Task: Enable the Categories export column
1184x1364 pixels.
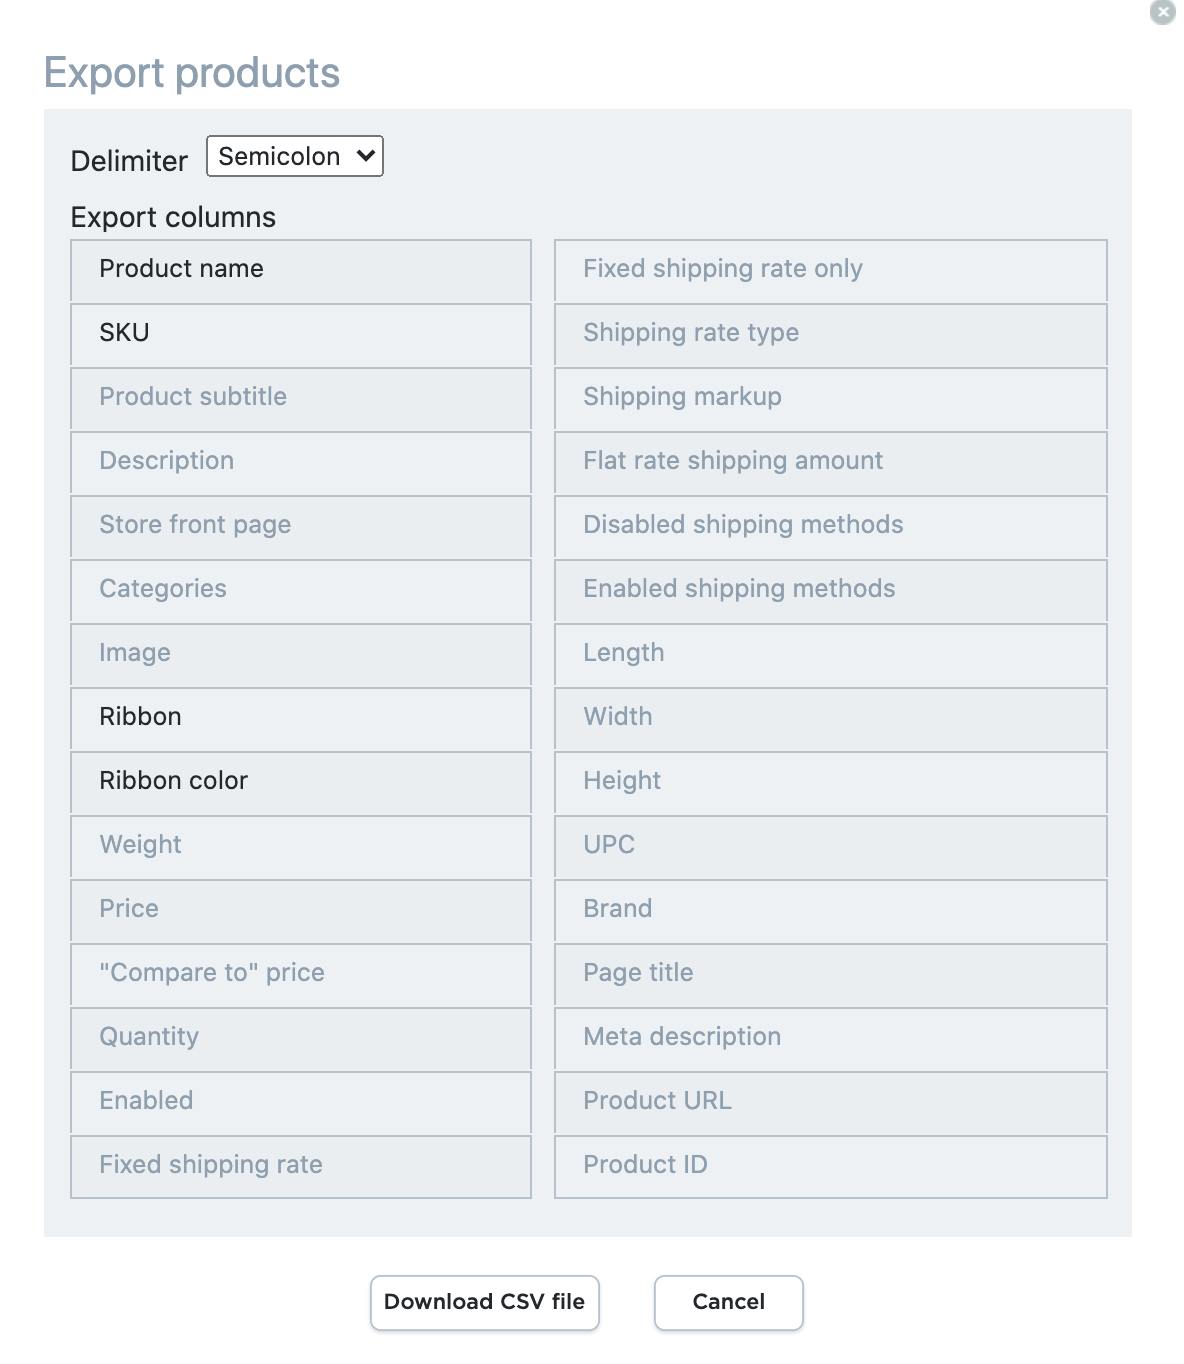Action: pos(300,590)
